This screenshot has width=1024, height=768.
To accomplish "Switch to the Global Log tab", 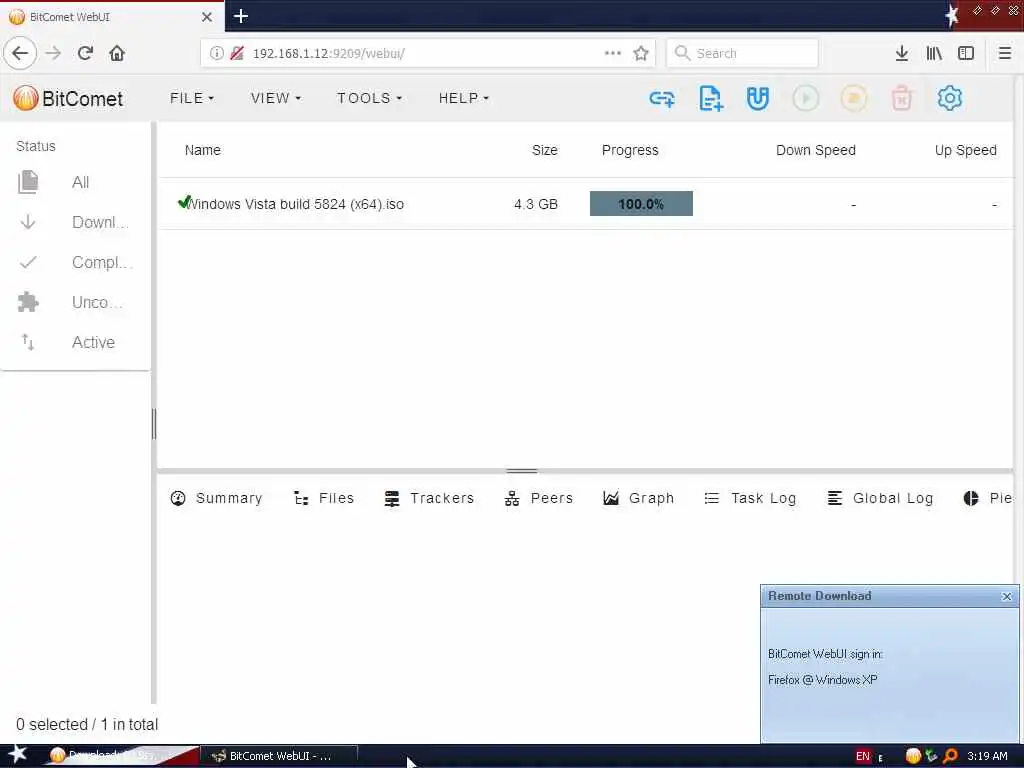I will tap(880, 498).
